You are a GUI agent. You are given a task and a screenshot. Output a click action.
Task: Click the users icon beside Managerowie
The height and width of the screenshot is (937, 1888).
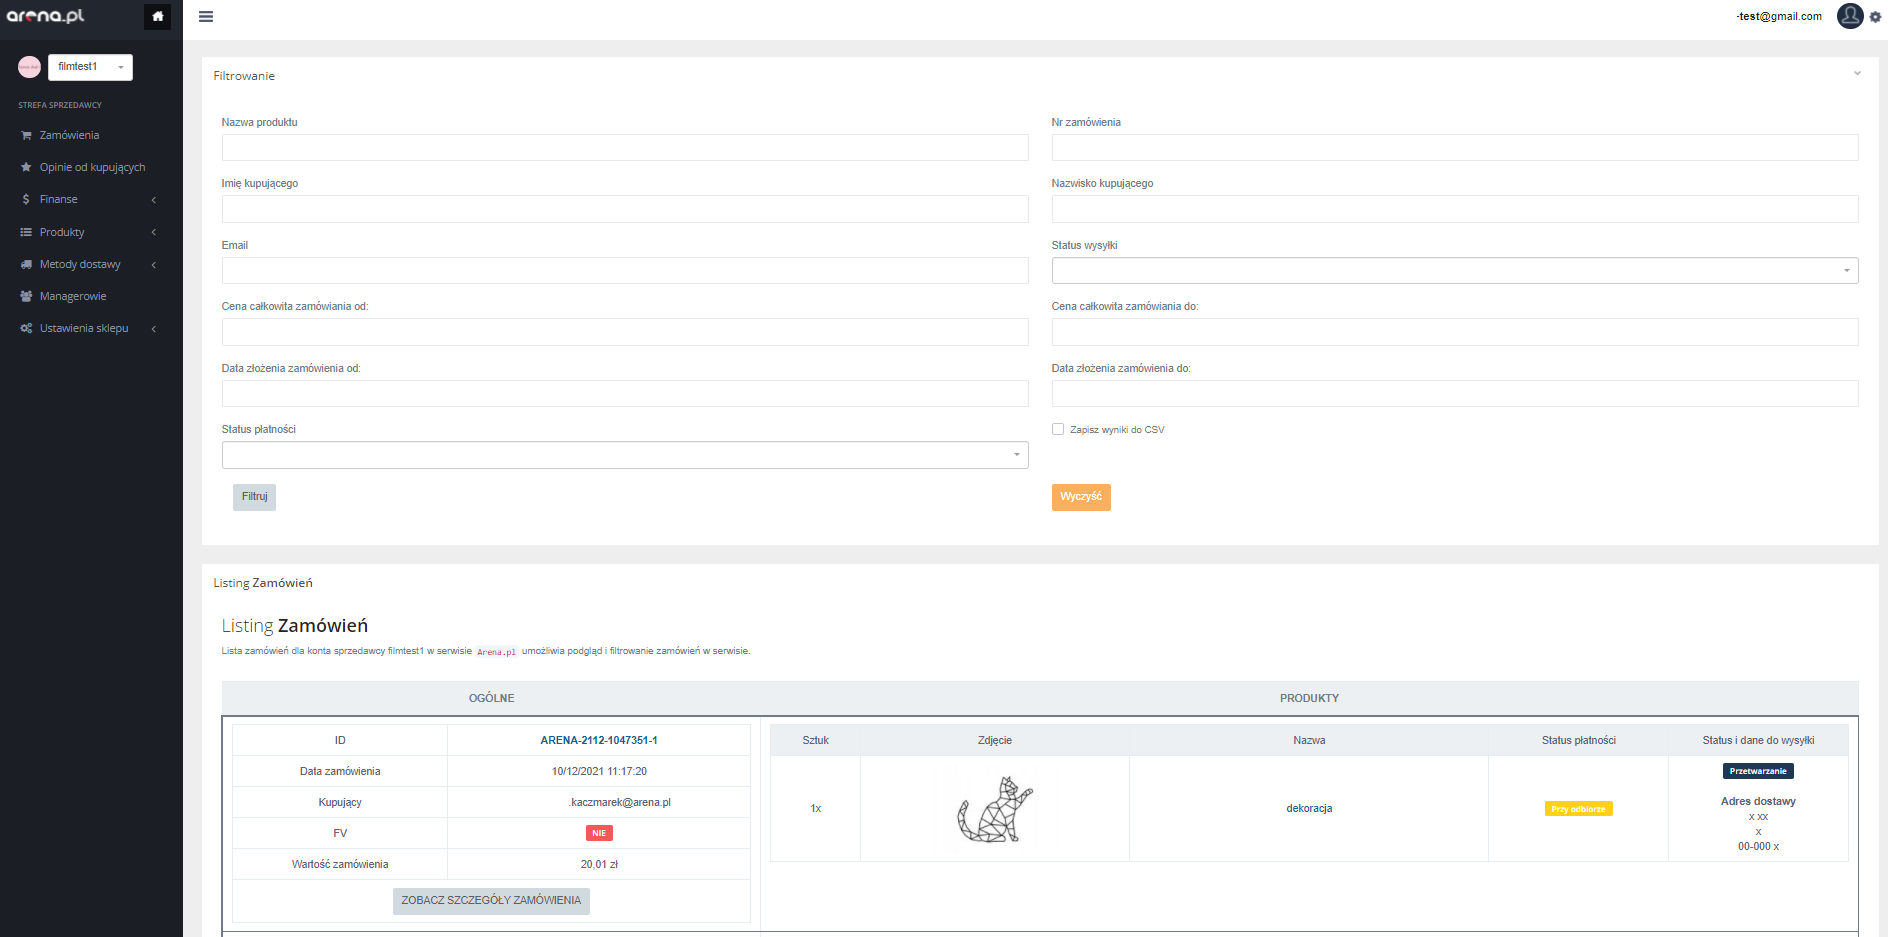(x=26, y=297)
